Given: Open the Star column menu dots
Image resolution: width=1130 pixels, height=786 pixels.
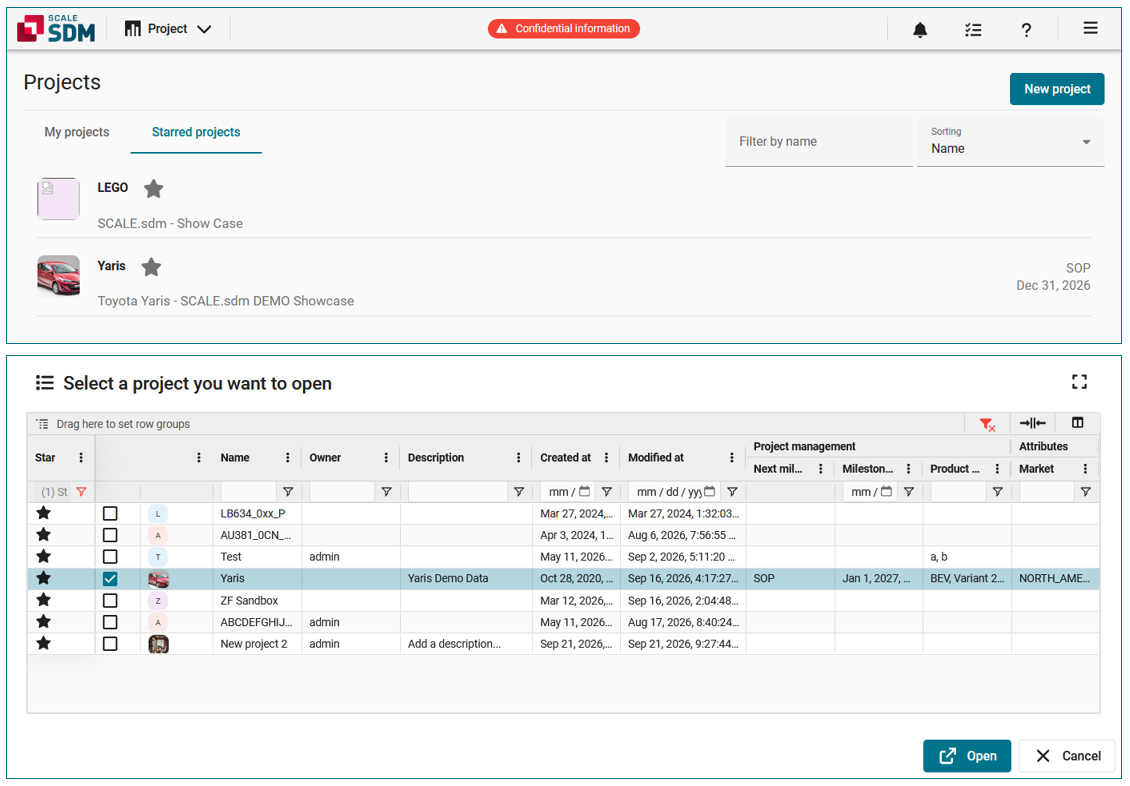Looking at the screenshot, I should pos(81,457).
